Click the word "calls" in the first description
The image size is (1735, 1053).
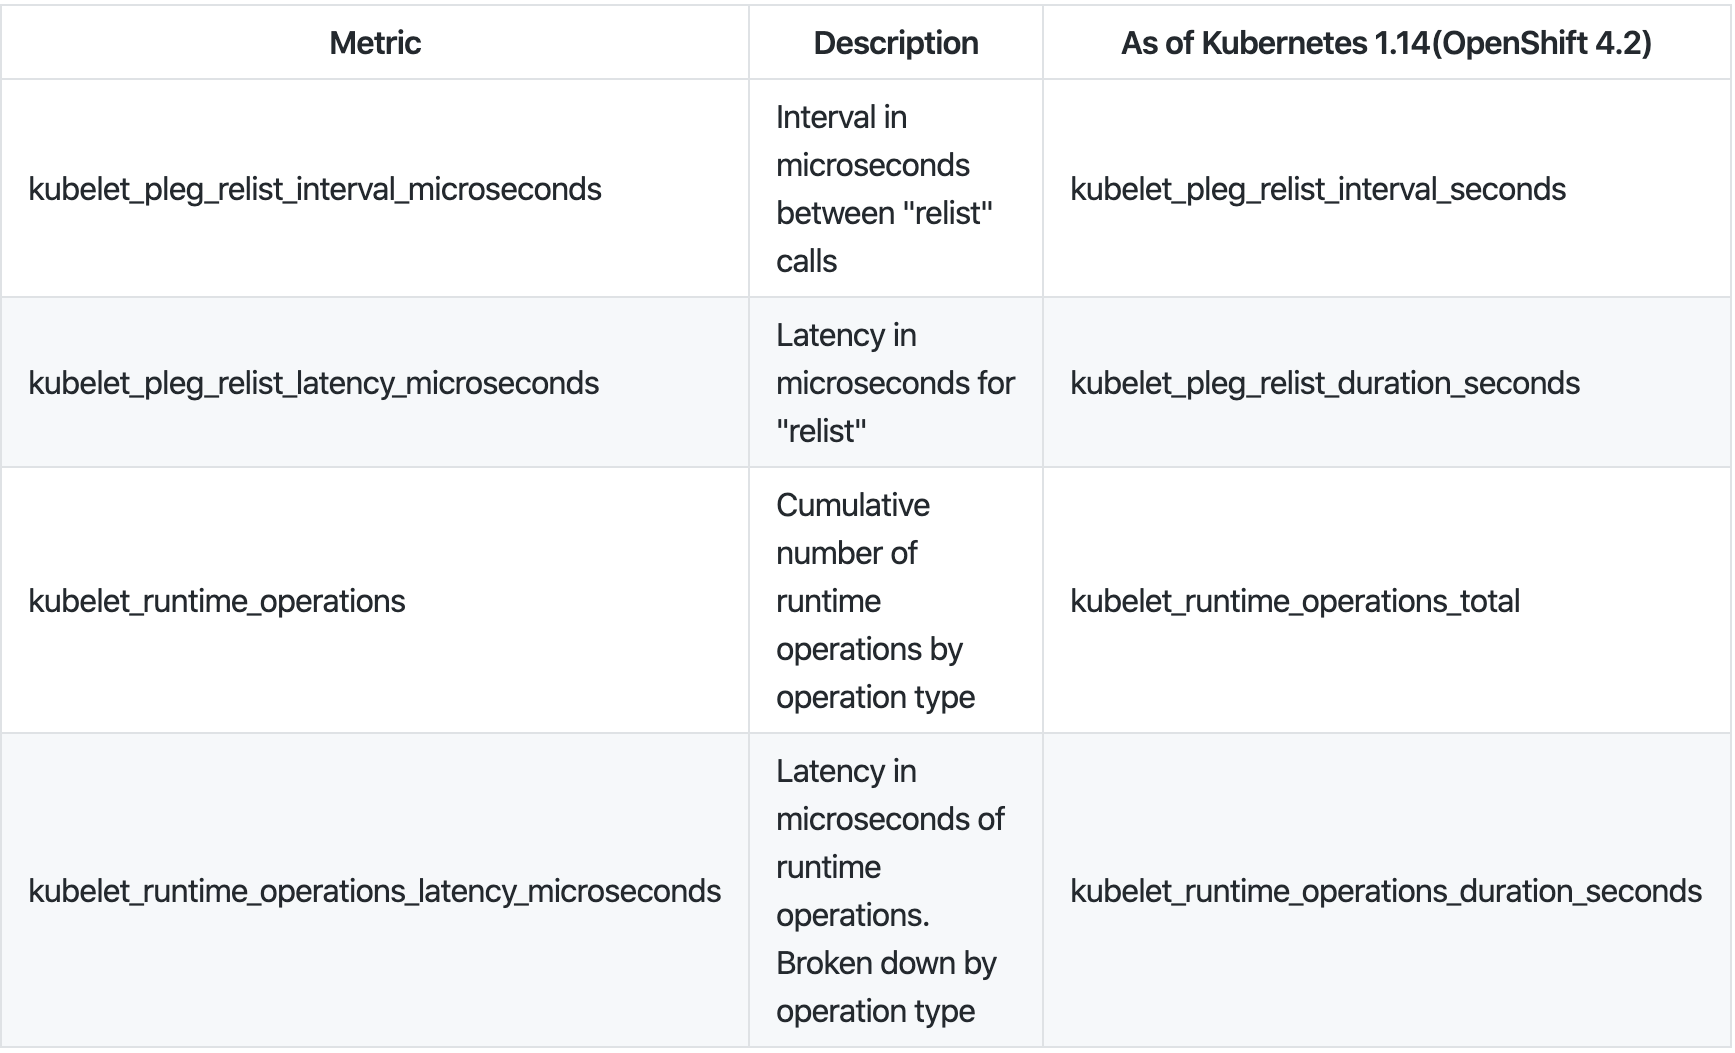click(806, 261)
